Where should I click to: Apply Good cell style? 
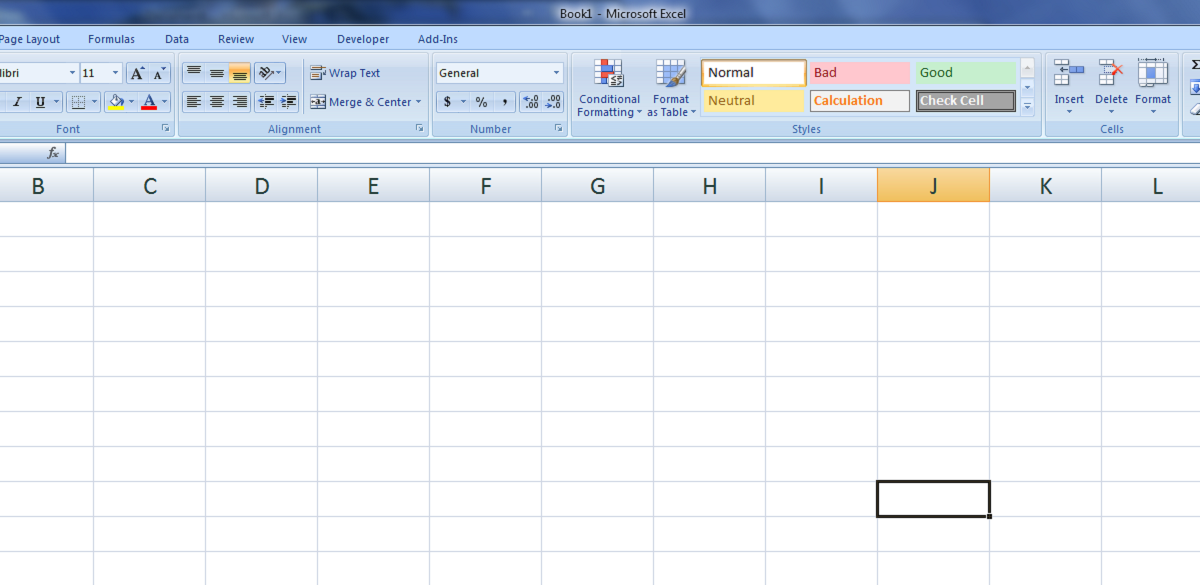point(966,73)
